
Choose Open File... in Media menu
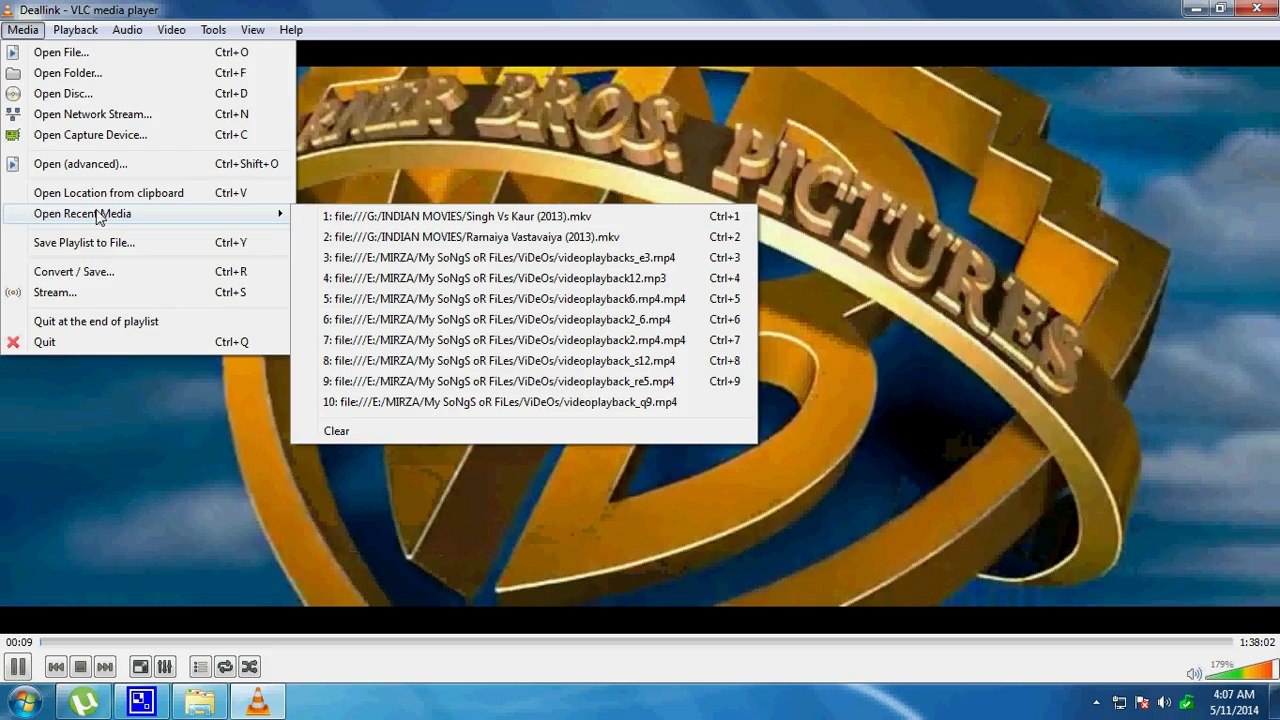pyautogui.click(x=146, y=52)
